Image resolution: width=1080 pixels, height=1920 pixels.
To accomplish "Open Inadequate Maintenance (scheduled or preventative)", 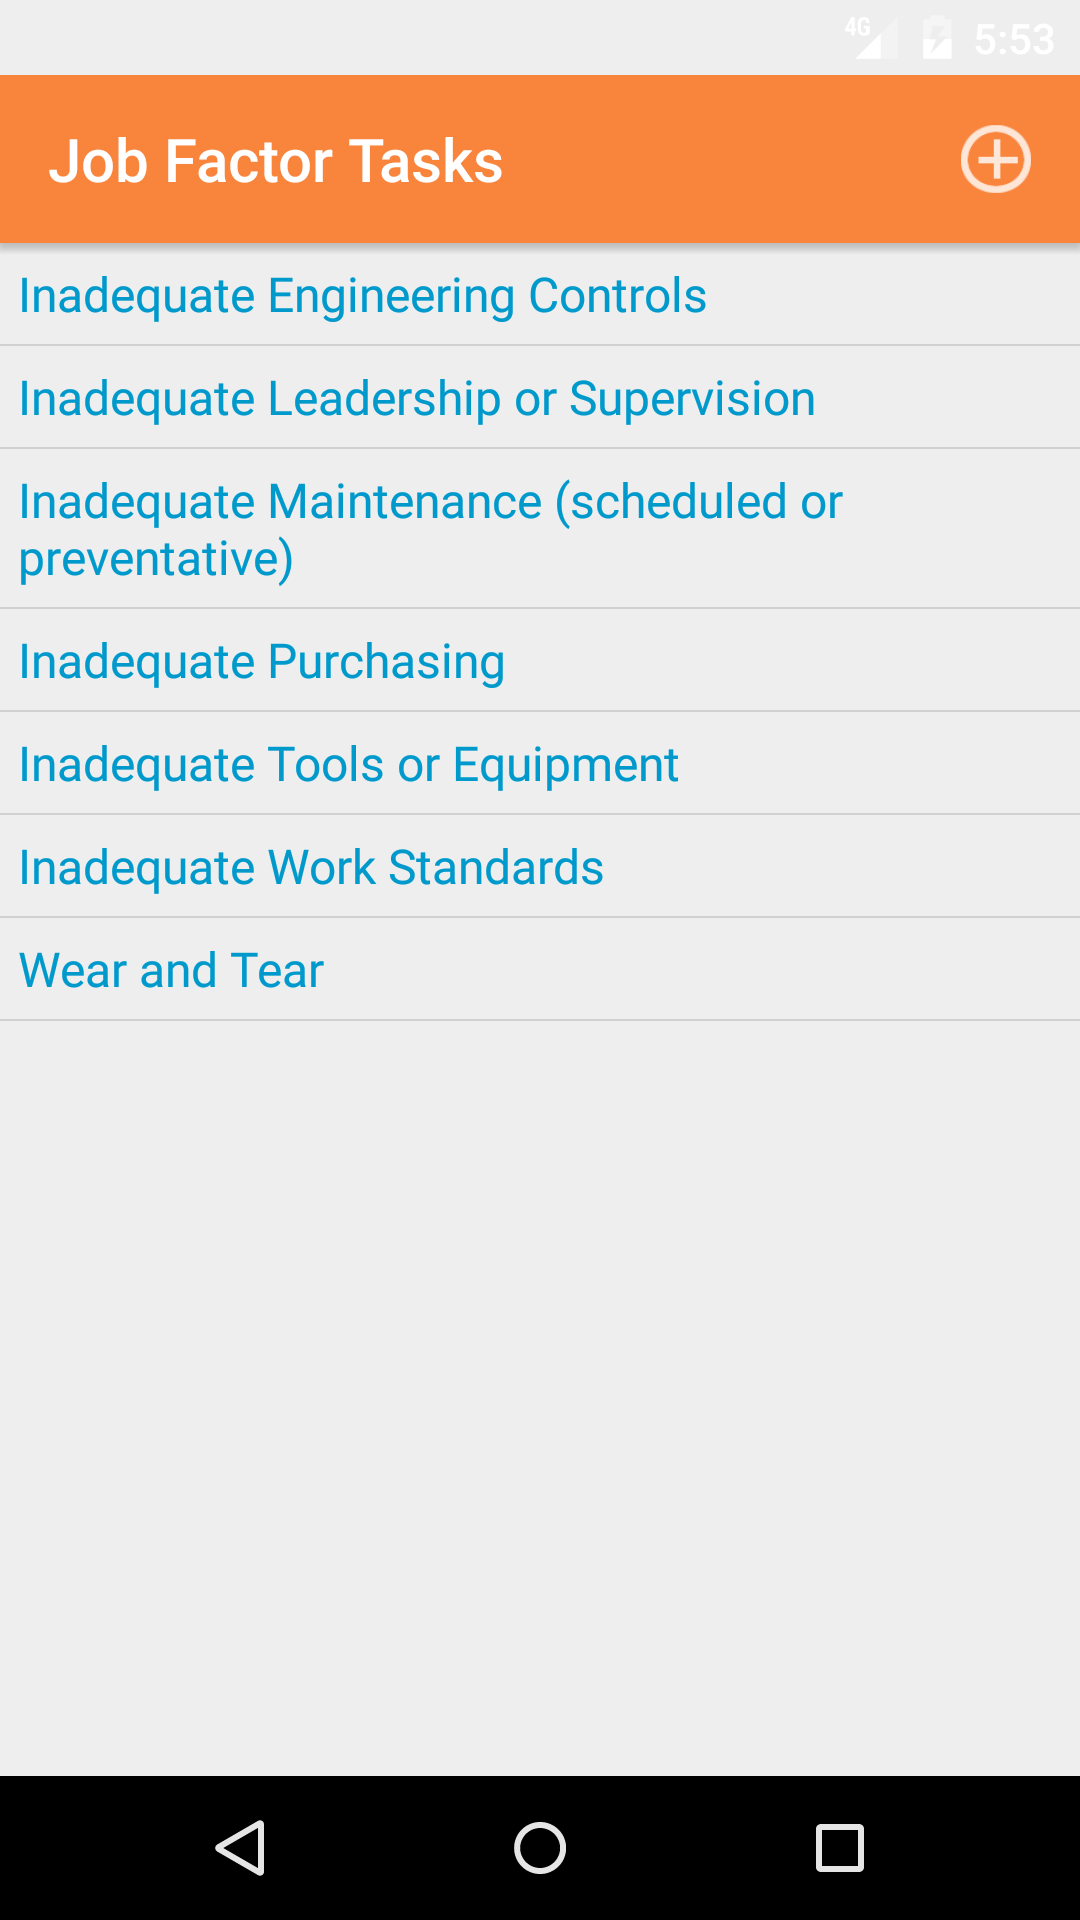I will click(x=430, y=528).
